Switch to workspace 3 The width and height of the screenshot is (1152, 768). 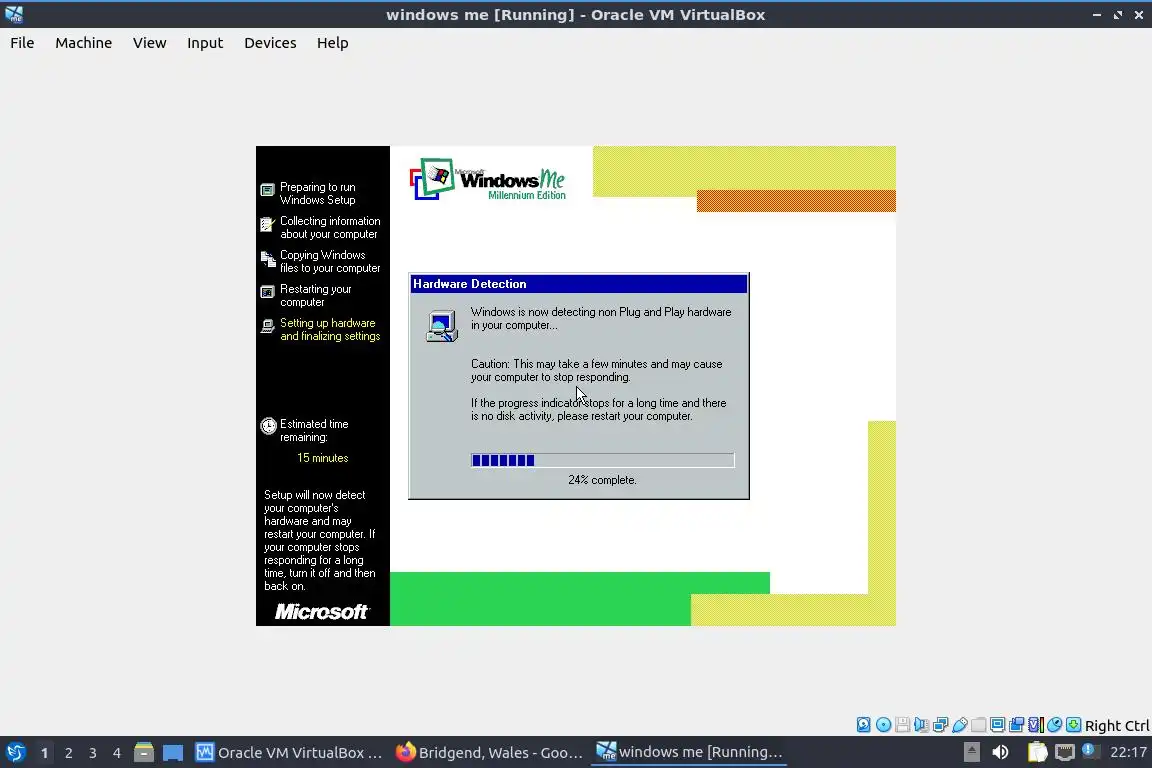[93, 753]
